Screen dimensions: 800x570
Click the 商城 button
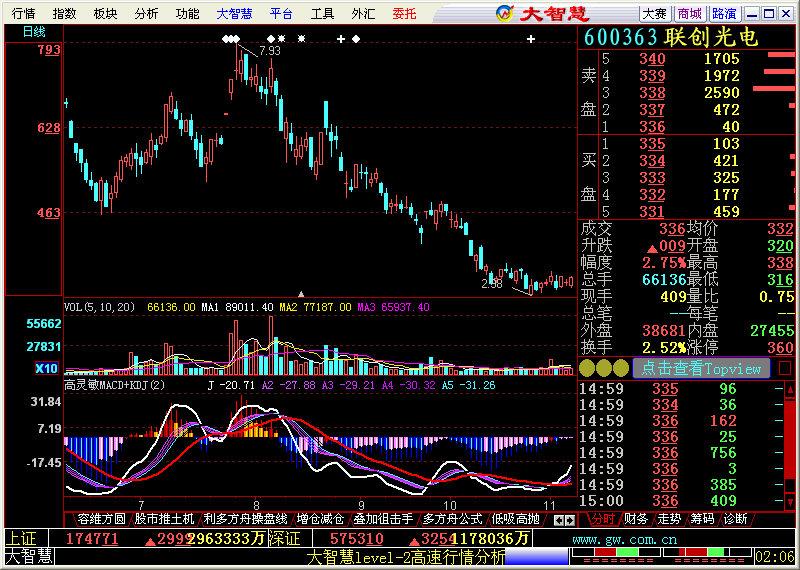click(690, 14)
